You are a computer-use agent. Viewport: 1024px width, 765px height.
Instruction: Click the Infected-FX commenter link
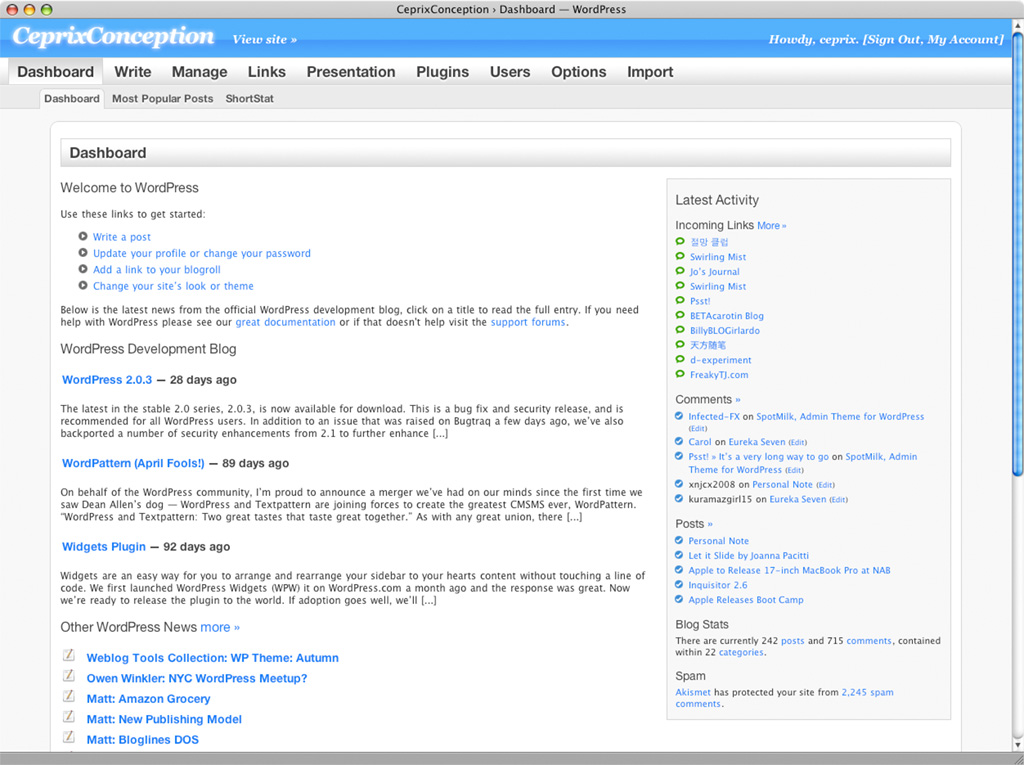coord(714,416)
